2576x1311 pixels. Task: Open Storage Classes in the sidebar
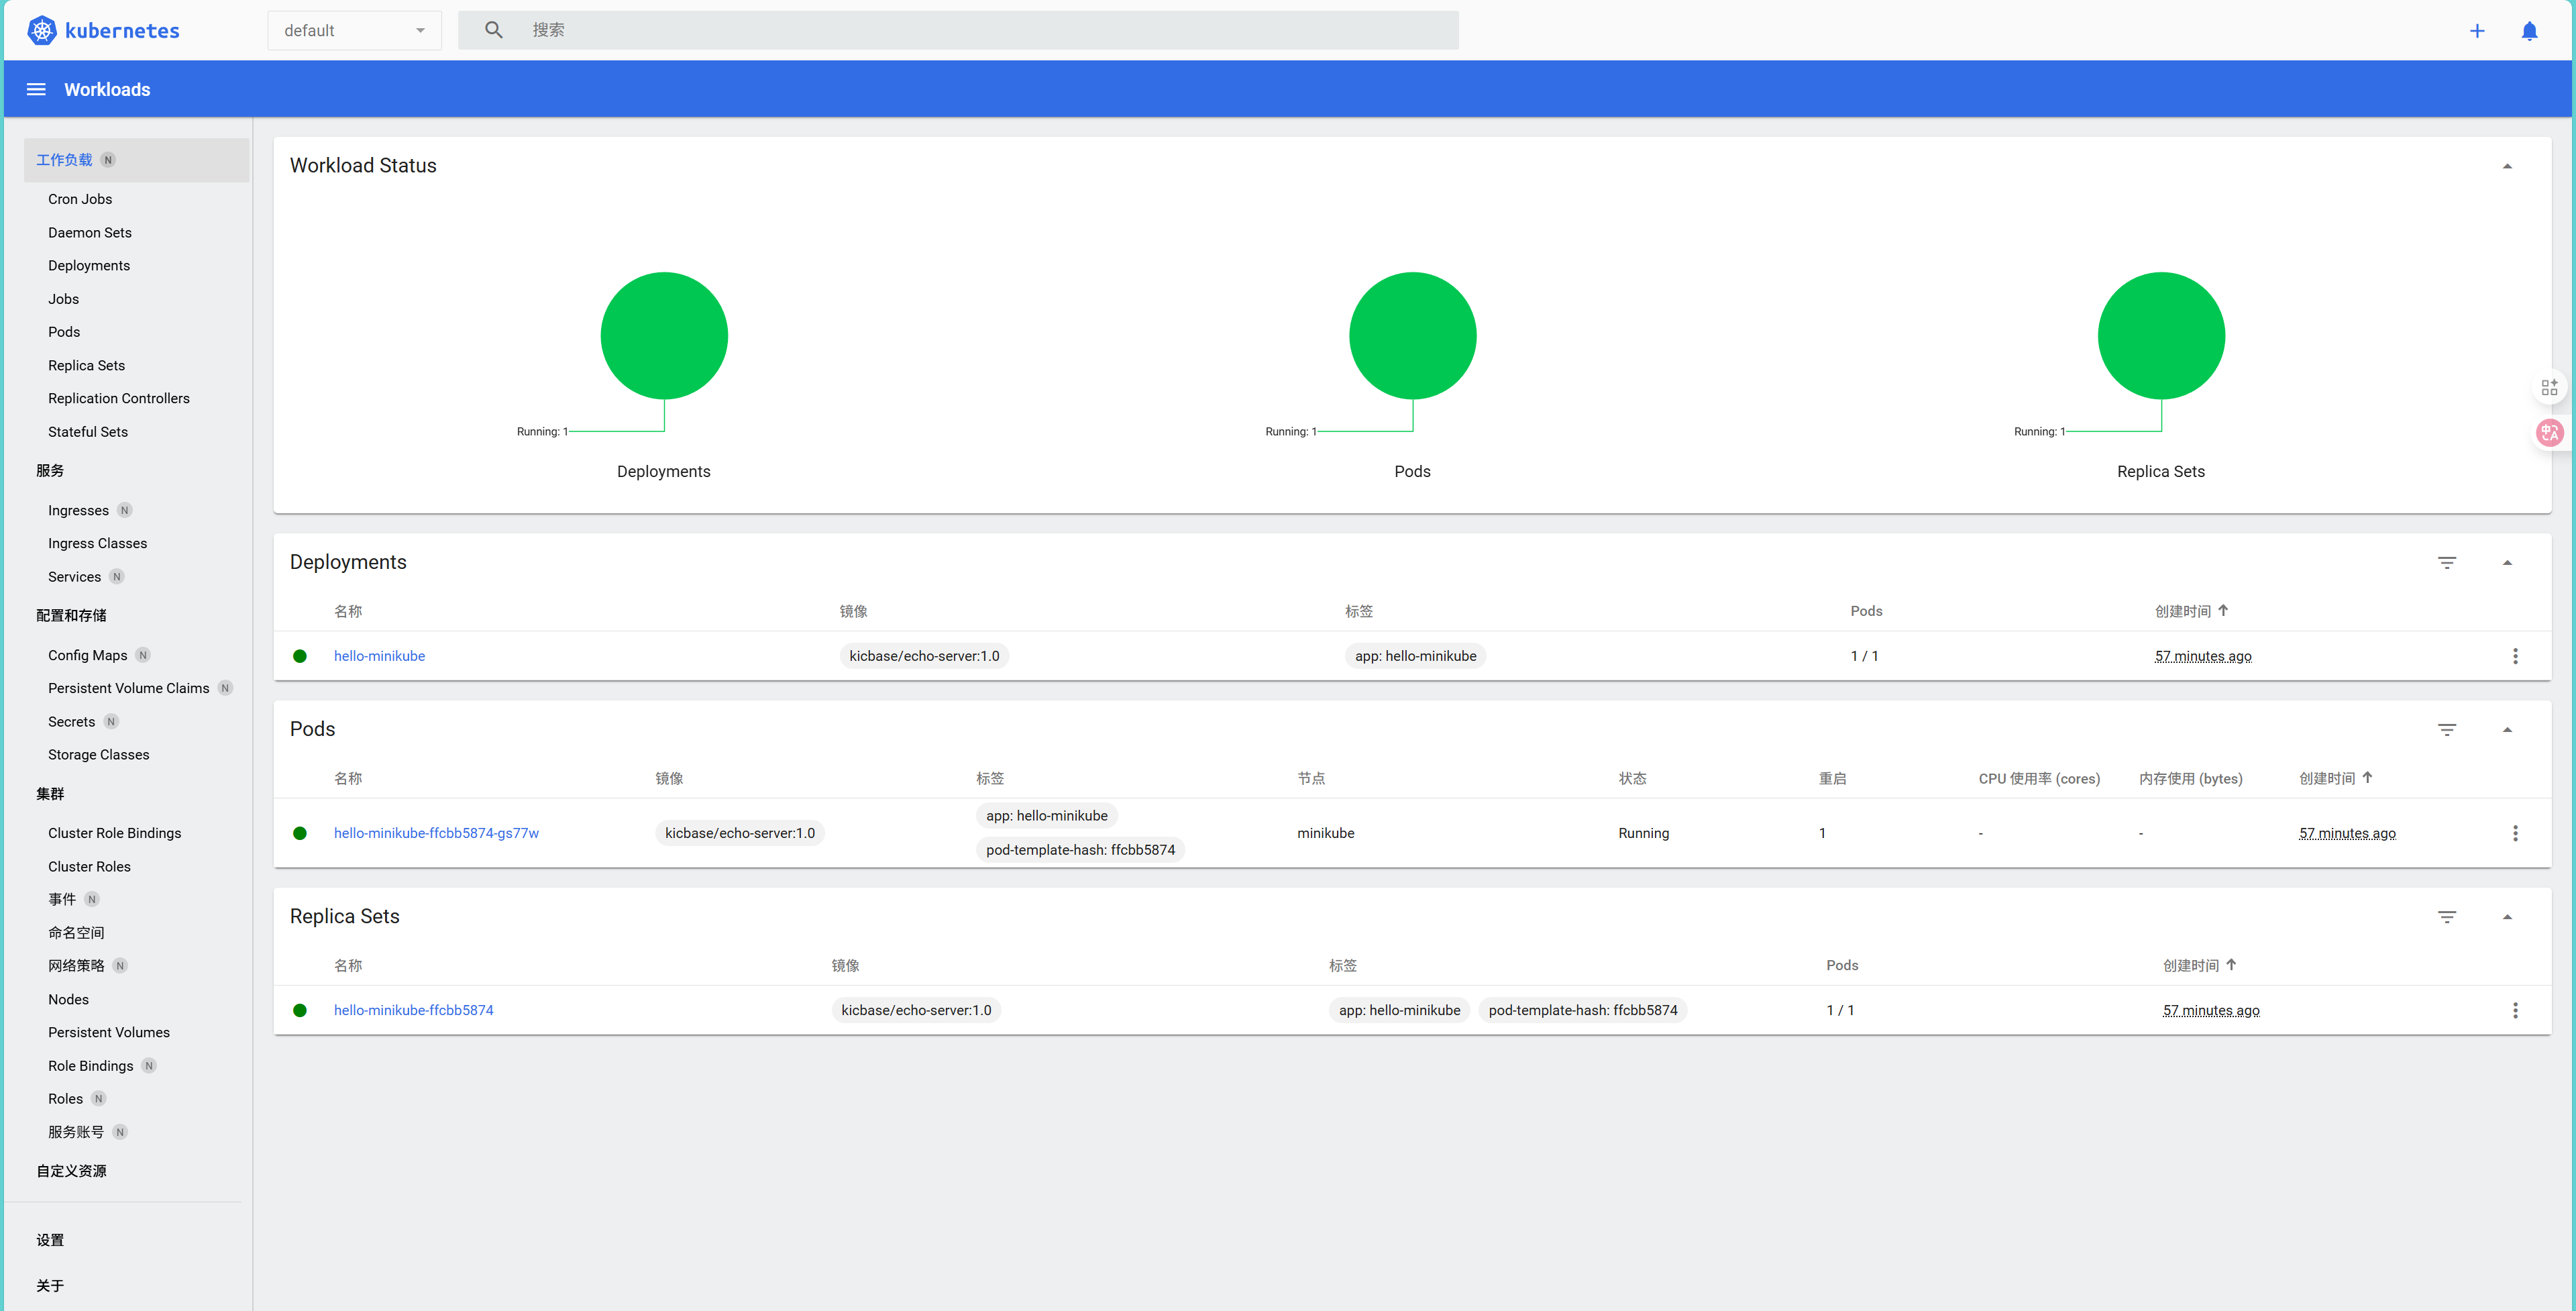tap(99, 755)
